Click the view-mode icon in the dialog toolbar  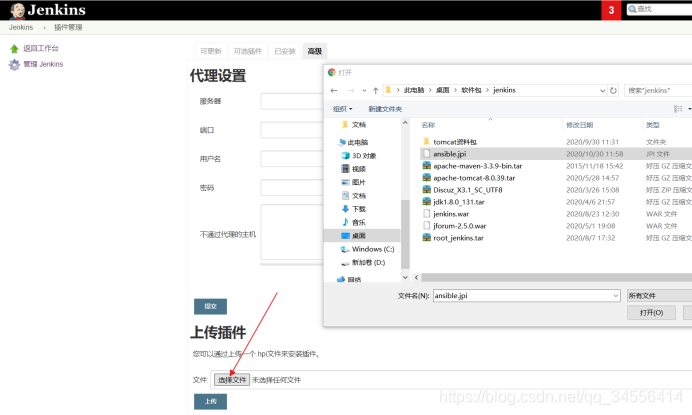point(678,109)
